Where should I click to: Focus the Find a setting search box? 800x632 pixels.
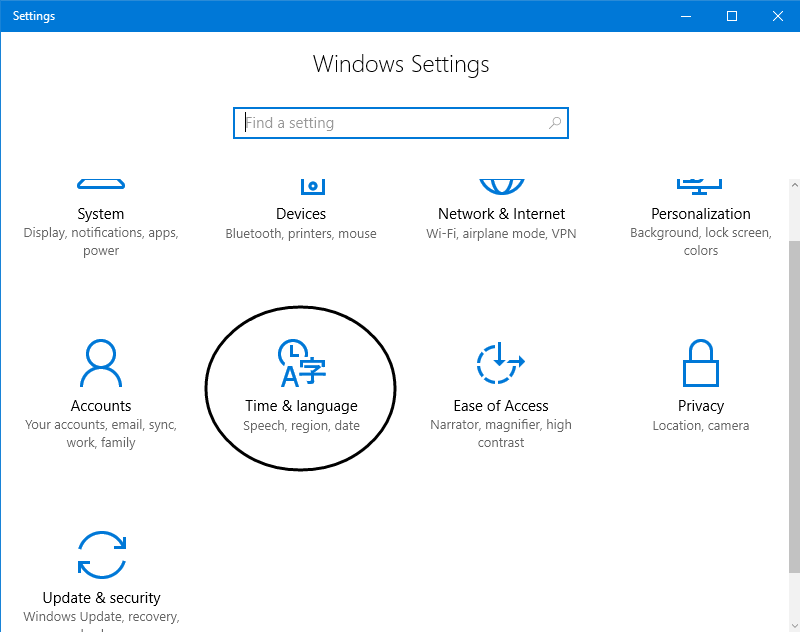pyautogui.click(x=401, y=123)
